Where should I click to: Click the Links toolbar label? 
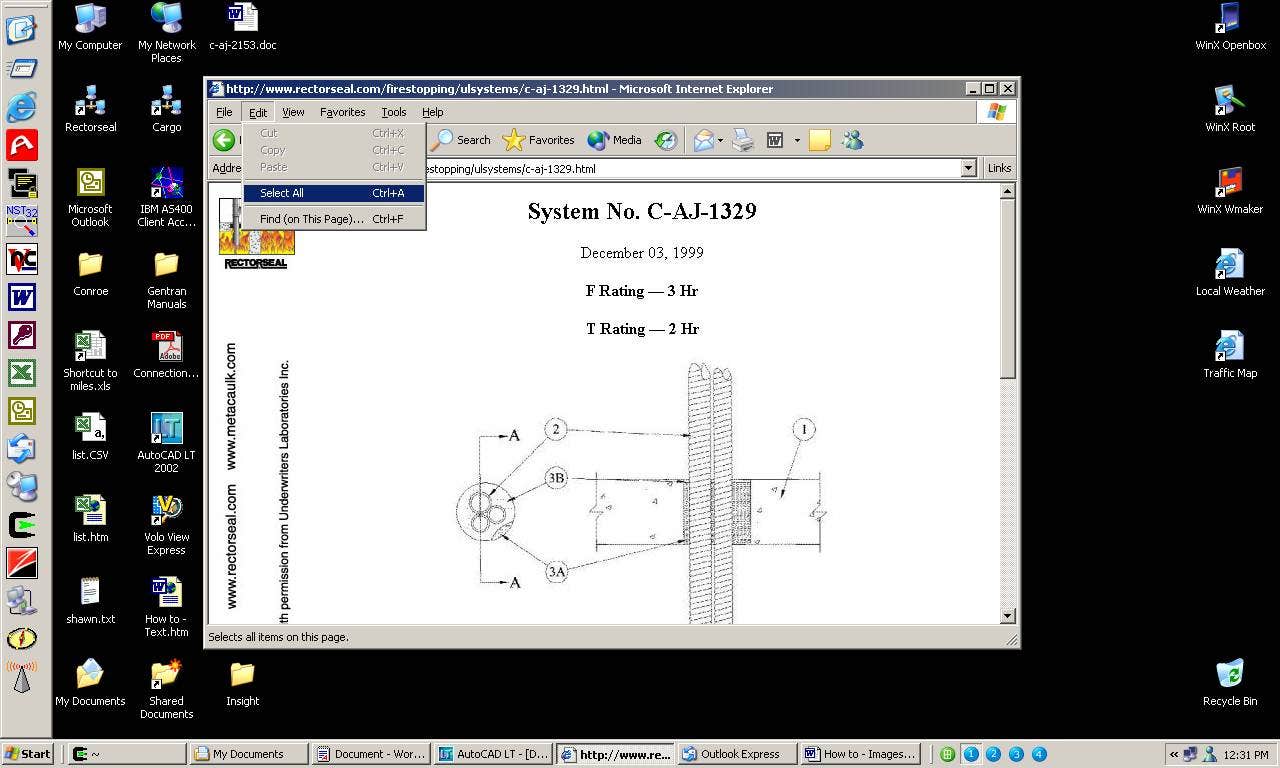[x=999, y=168]
